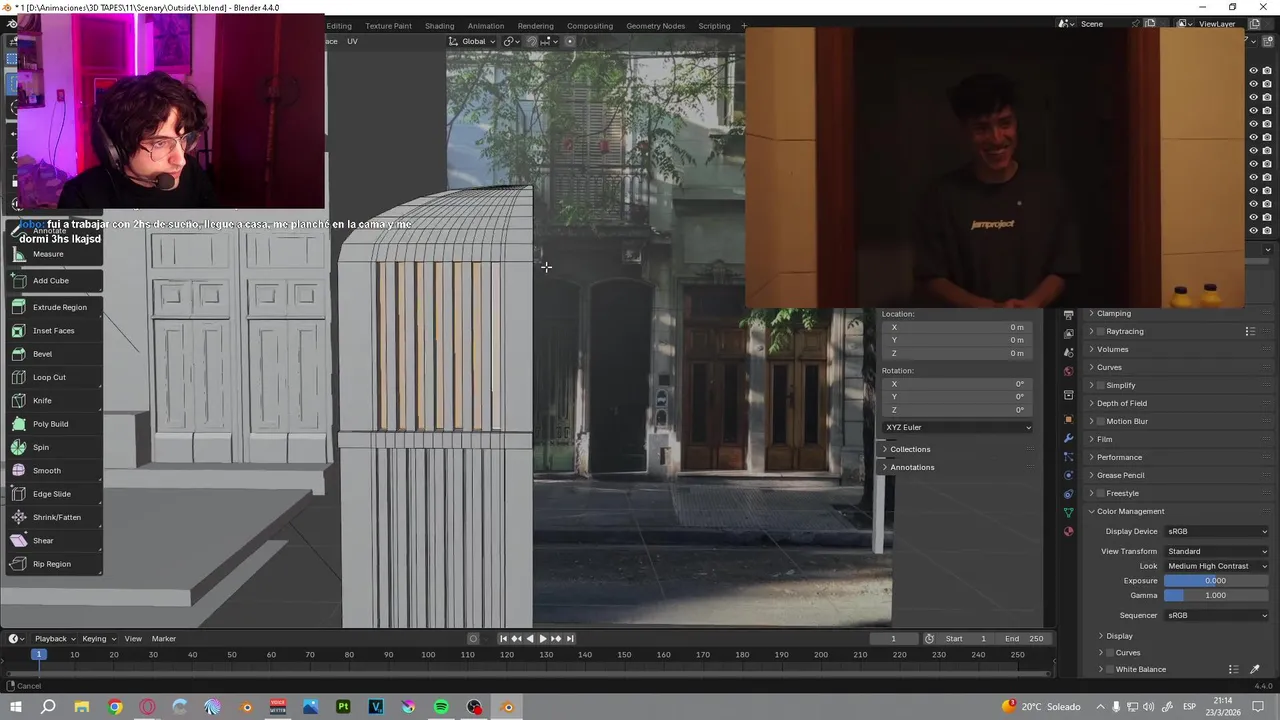The image size is (1280, 720).
Task: Select the Loop Cut tool
Action: tap(53, 378)
